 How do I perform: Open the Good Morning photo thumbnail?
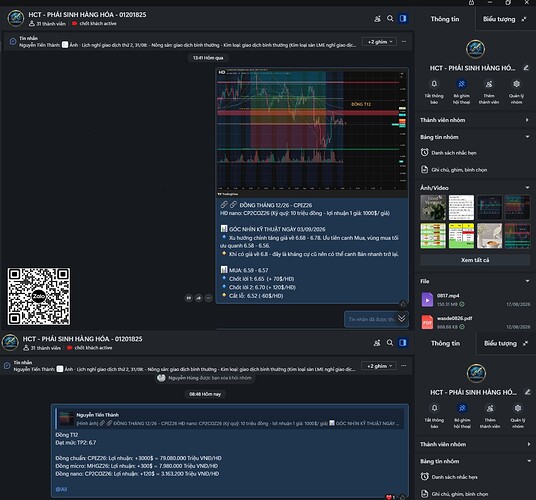tap(433, 208)
